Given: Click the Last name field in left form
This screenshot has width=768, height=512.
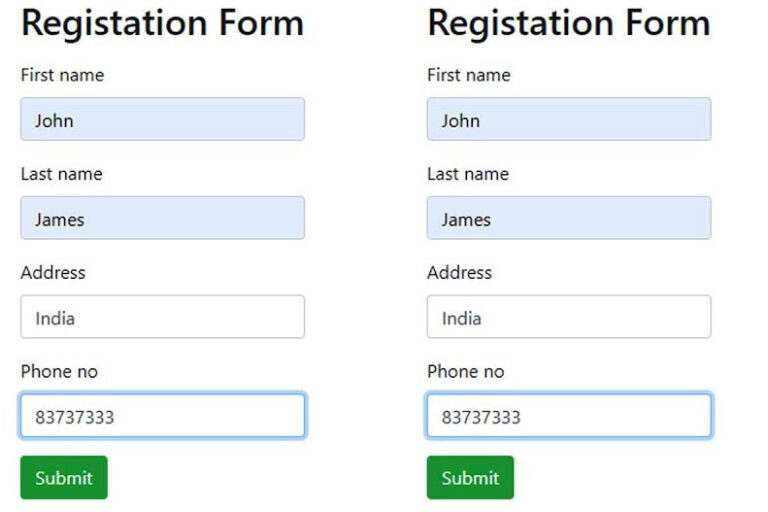Looking at the screenshot, I should [163, 218].
